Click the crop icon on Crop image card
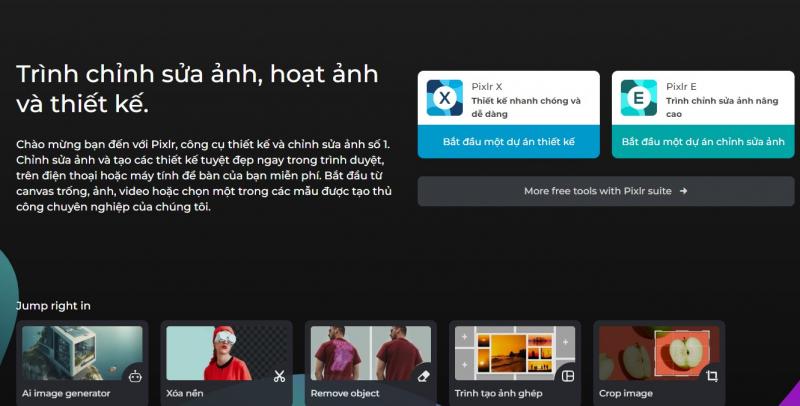This screenshot has height=406, width=800. pyautogui.click(x=712, y=376)
